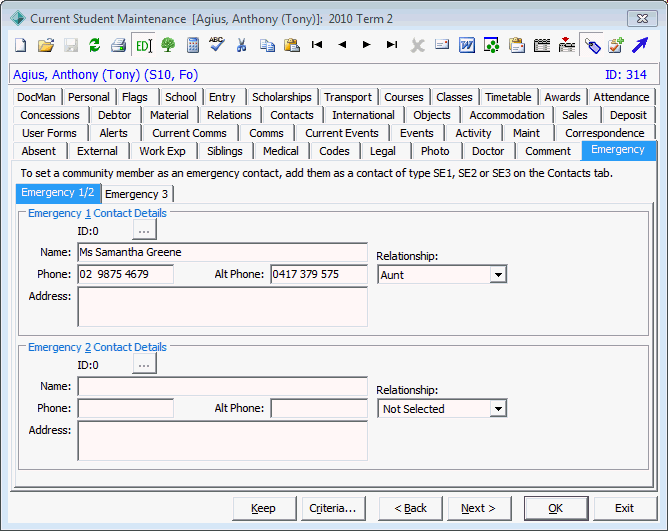Open the DocMan tab
This screenshot has width=668, height=531.
(x=36, y=97)
